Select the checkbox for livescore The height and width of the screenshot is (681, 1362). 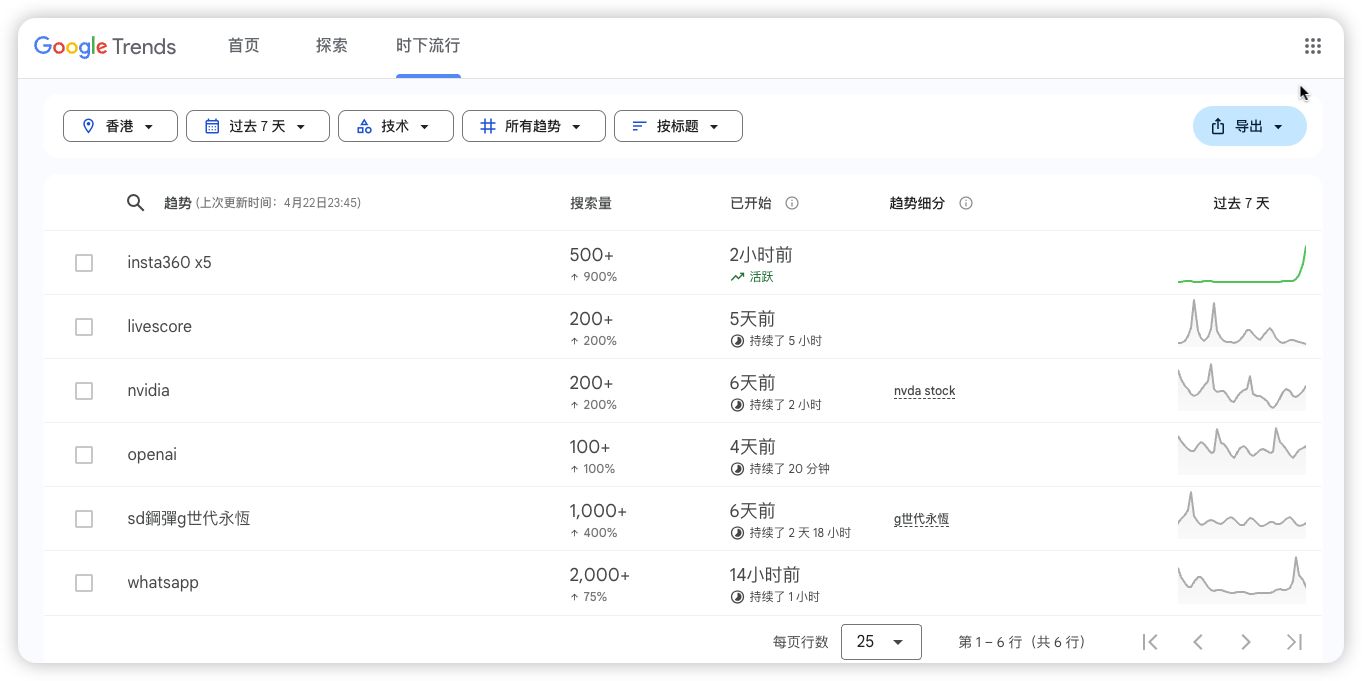[84, 327]
